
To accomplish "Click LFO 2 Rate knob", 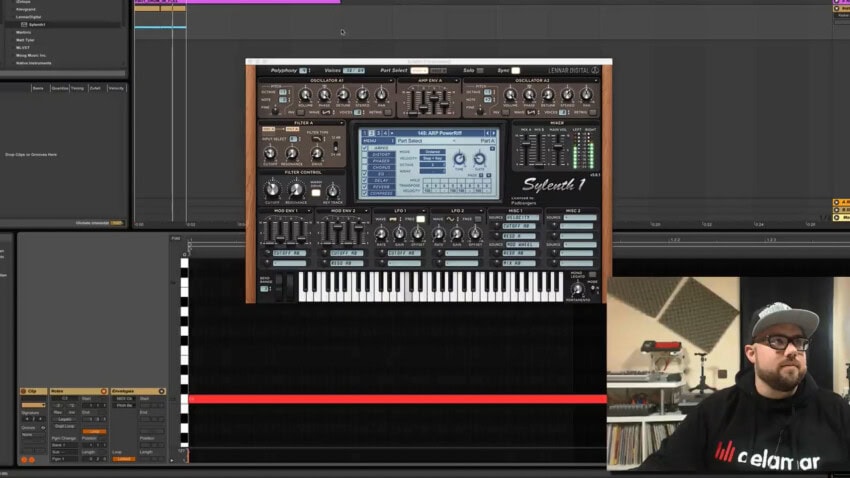I will 439,234.
